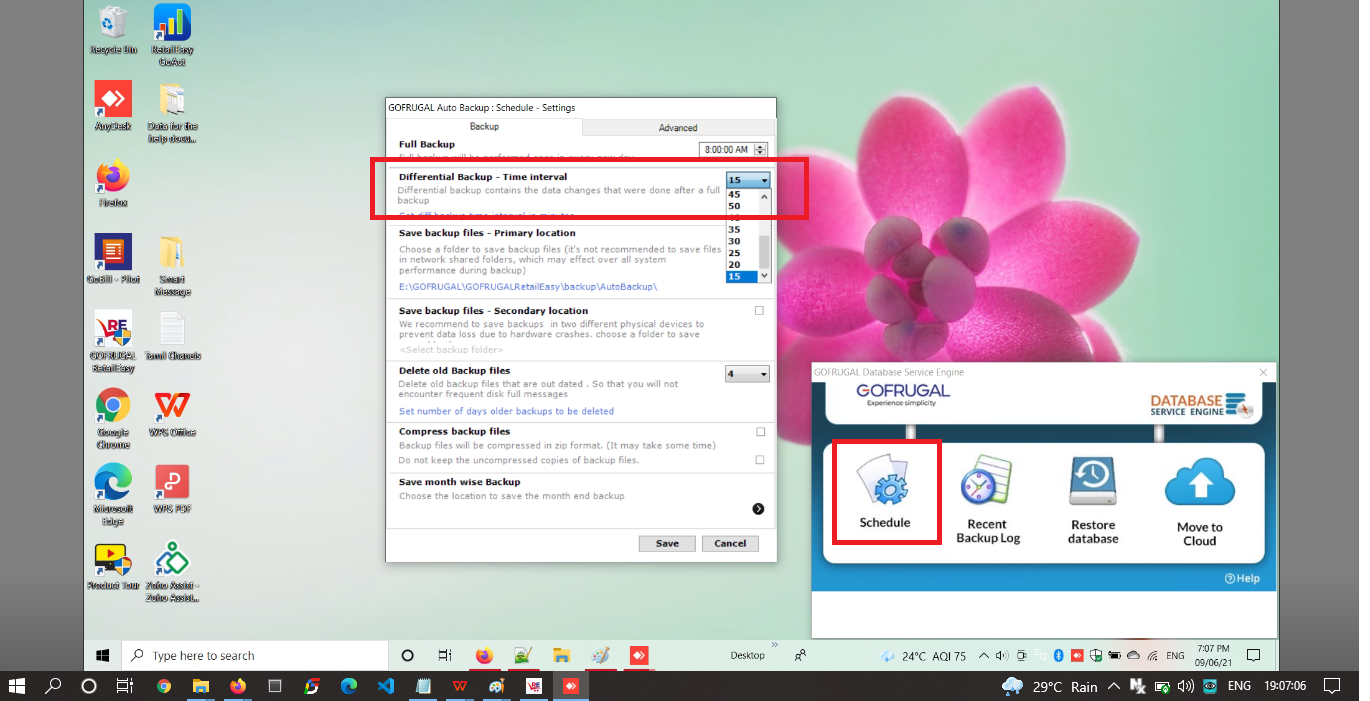Open the WPS PDF desktop shortcut

[x=172, y=490]
